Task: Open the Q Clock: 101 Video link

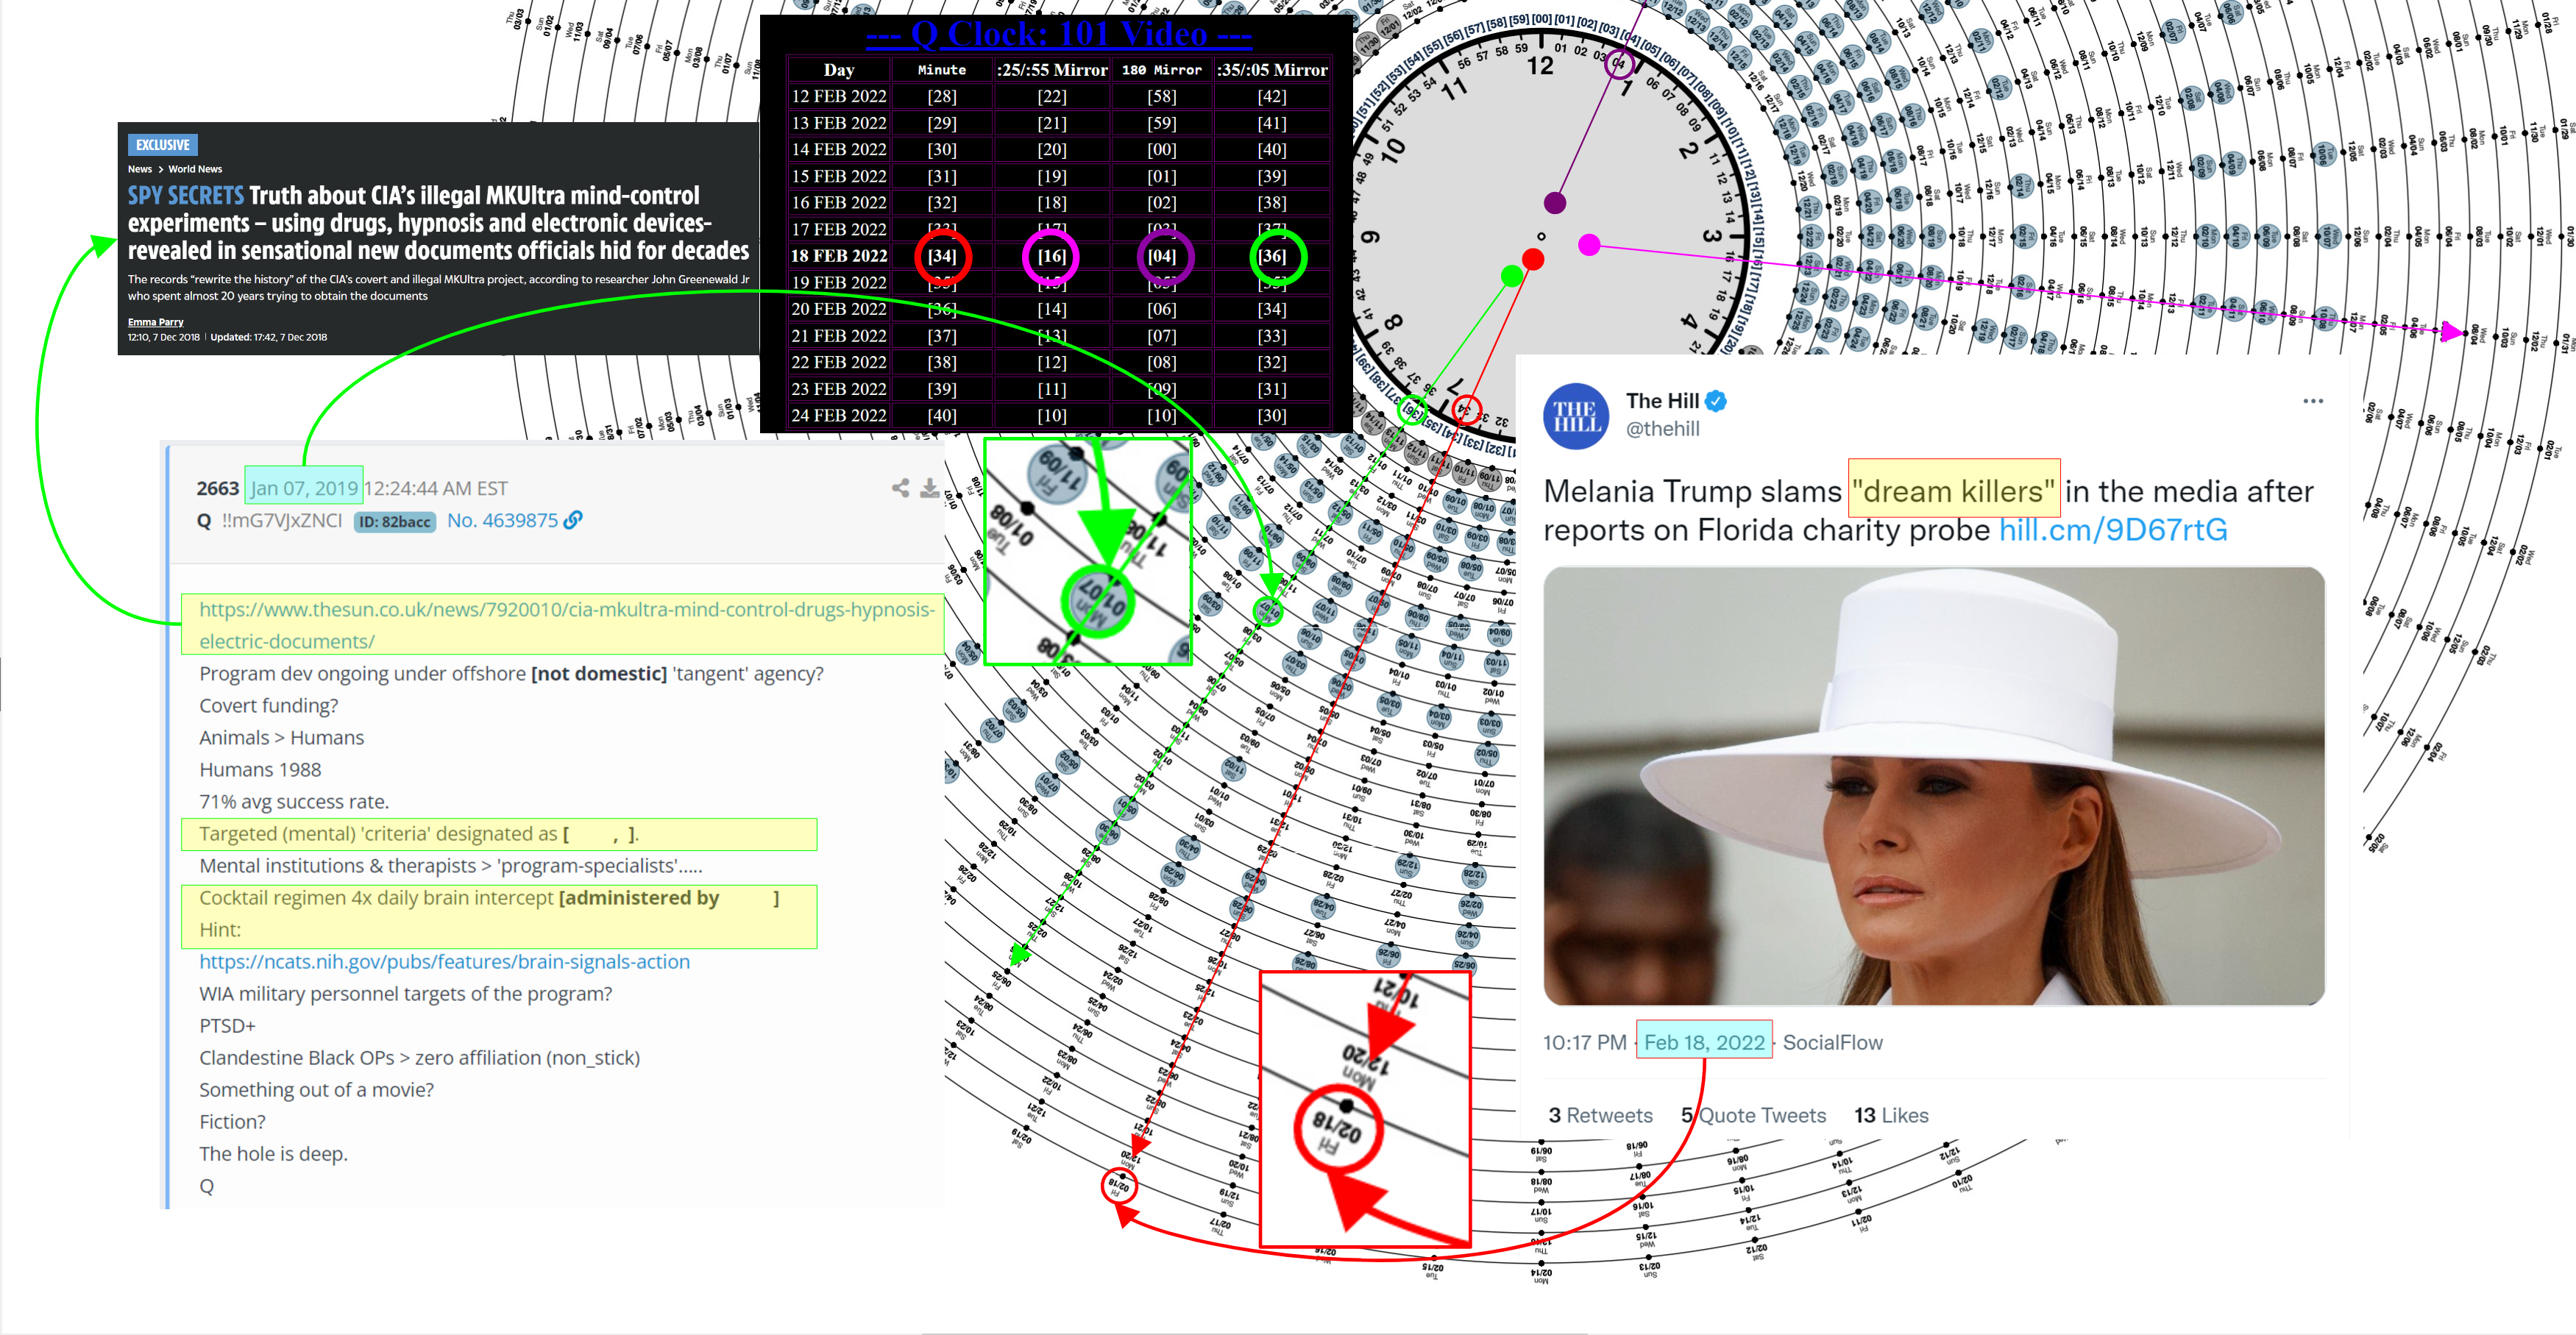Action: tap(1058, 34)
